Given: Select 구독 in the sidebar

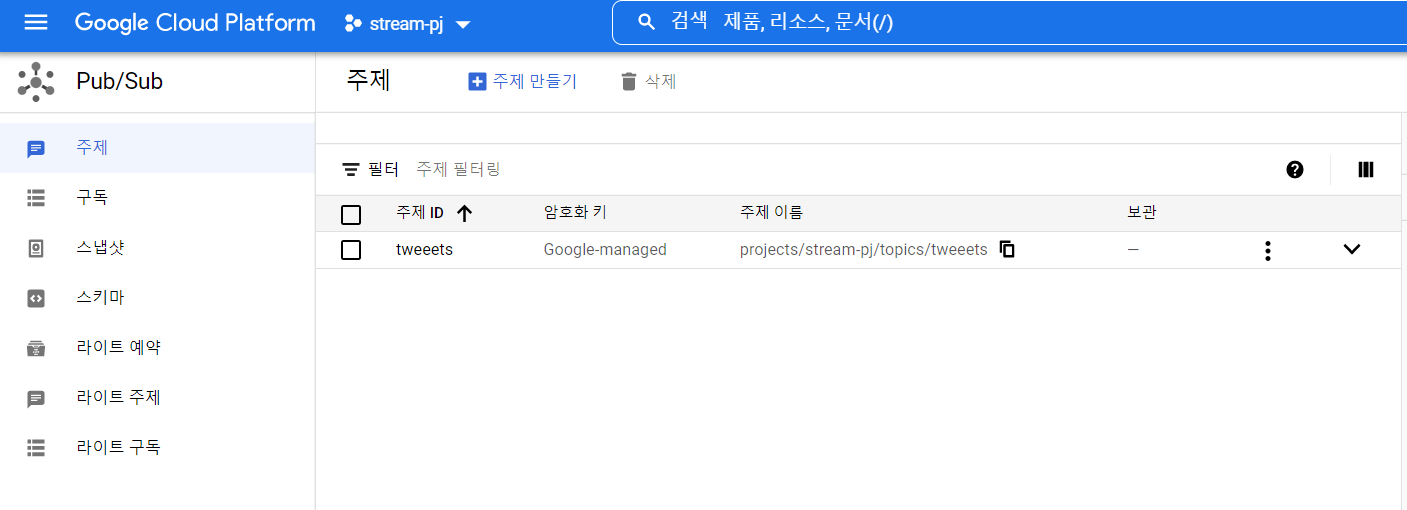Looking at the screenshot, I should point(158,198).
